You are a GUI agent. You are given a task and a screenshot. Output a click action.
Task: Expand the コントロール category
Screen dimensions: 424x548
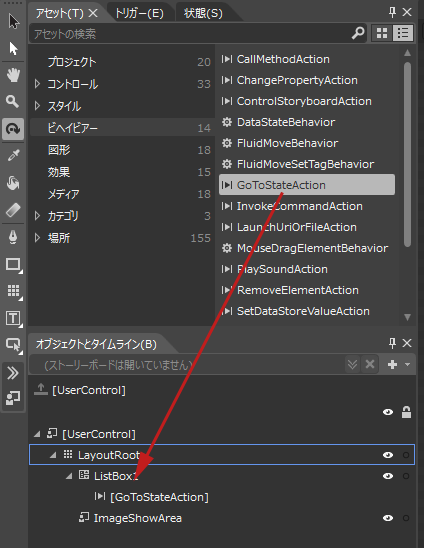[37, 84]
